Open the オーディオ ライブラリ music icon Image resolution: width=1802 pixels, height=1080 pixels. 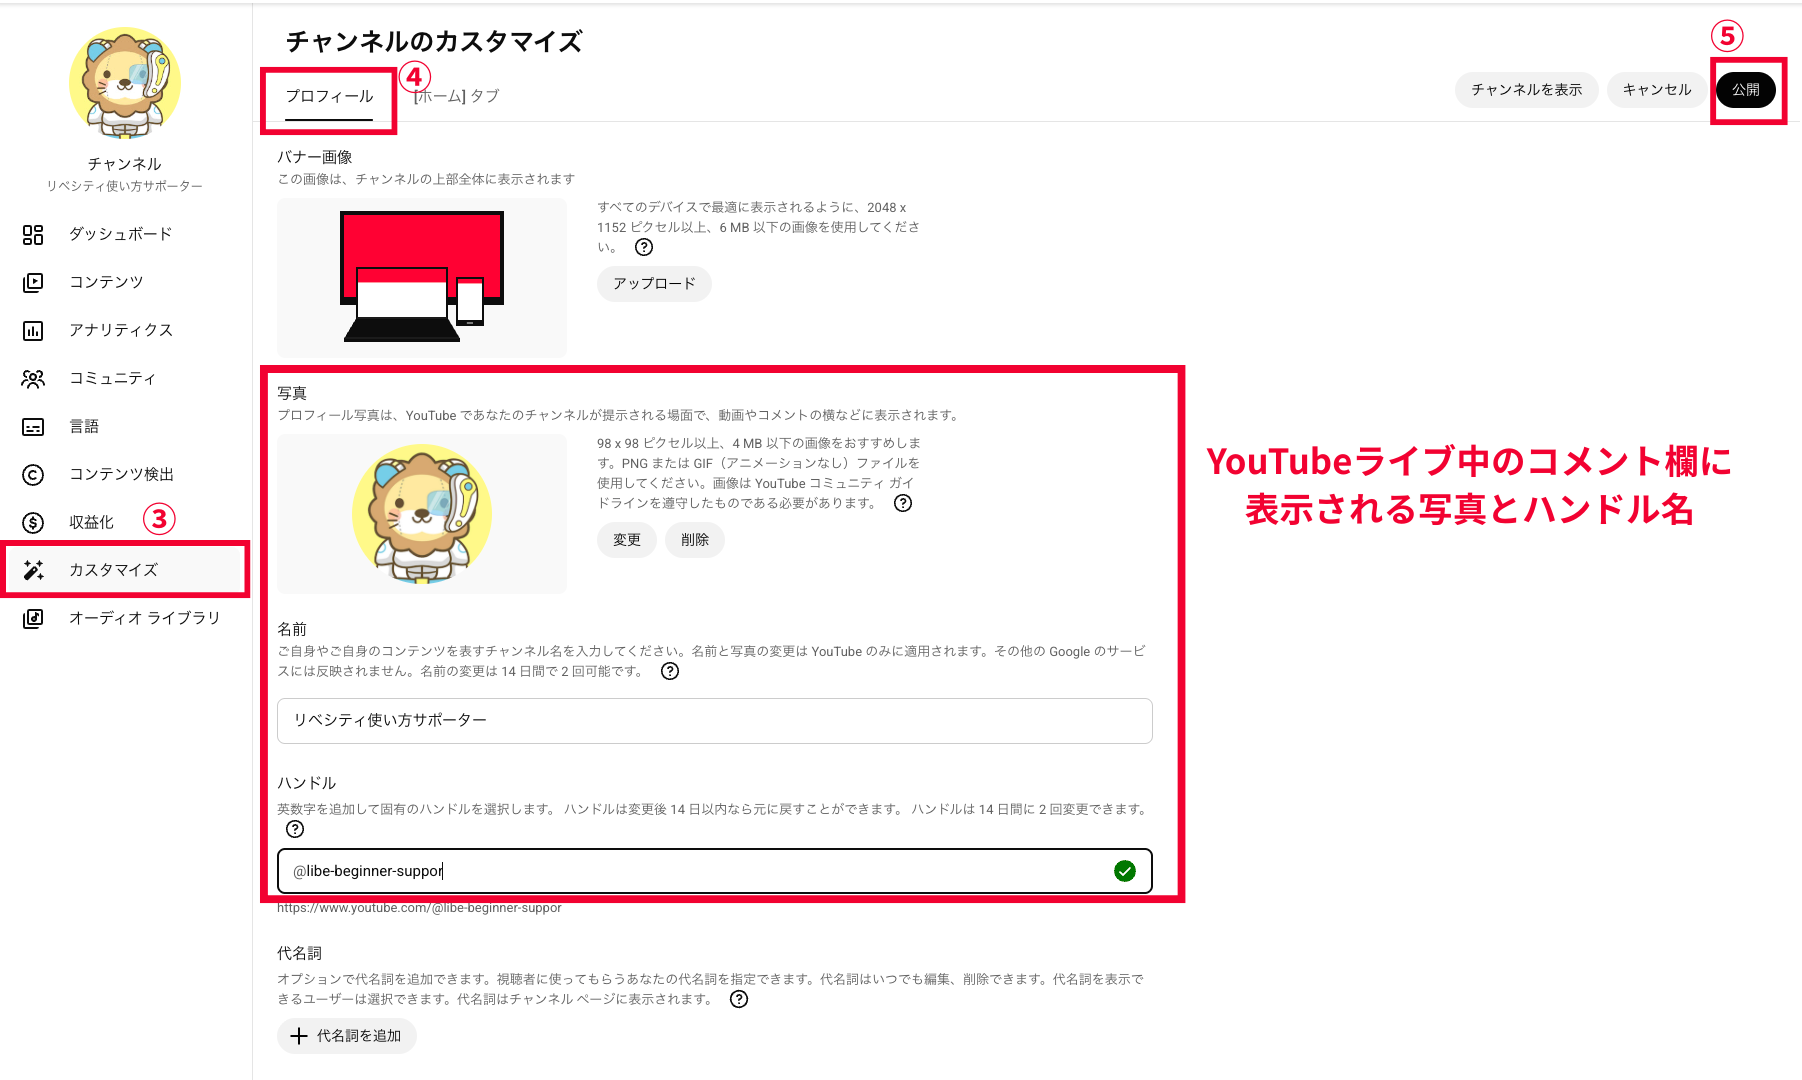pyautogui.click(x=33, y=618)
